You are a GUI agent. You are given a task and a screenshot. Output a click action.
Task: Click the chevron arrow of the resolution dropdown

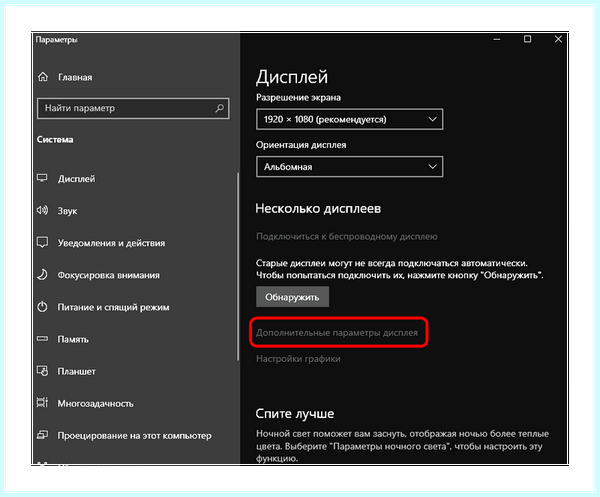pyautogui.click(x=432, y=119)
